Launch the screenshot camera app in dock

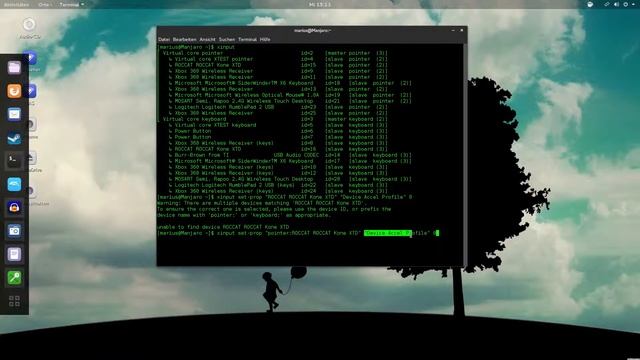pyautogui.click(x=14, y=231)
